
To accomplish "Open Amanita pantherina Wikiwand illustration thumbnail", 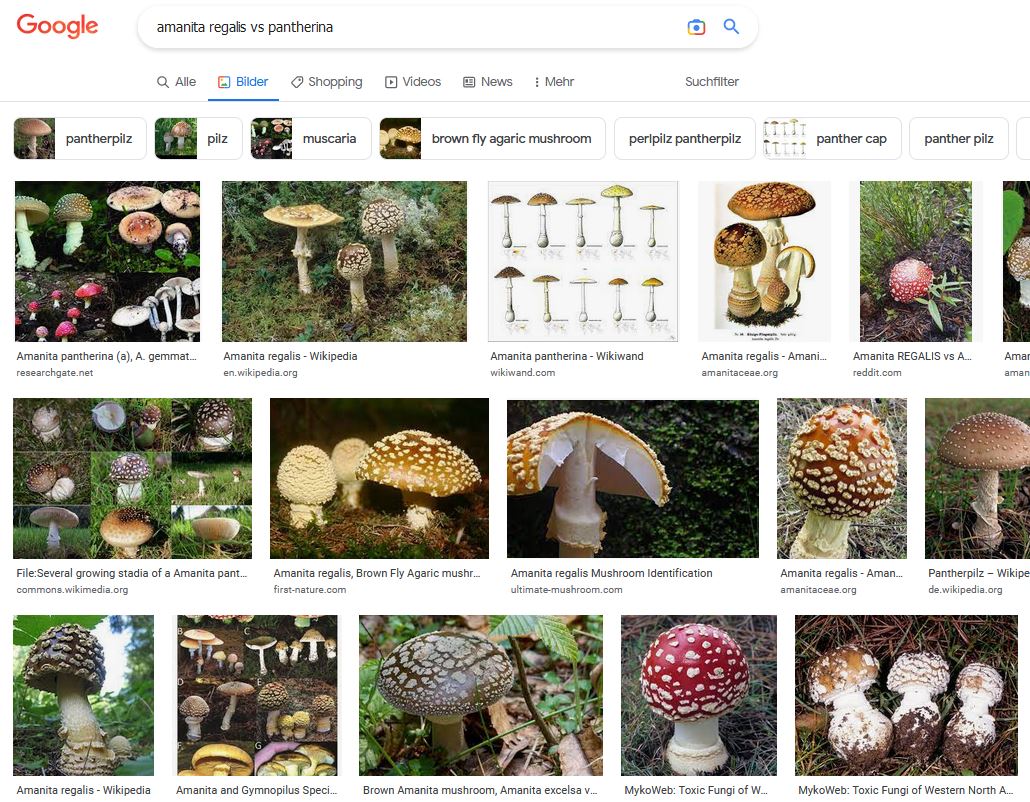I will coord(582,261).
